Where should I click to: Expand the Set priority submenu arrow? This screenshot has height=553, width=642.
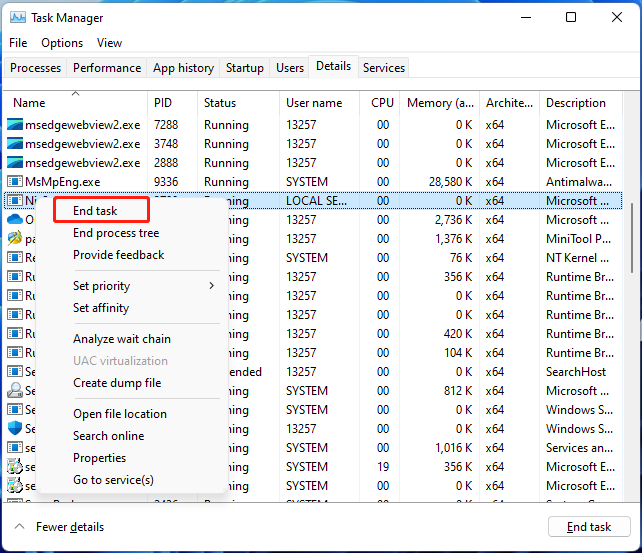[x=211, y=285]
